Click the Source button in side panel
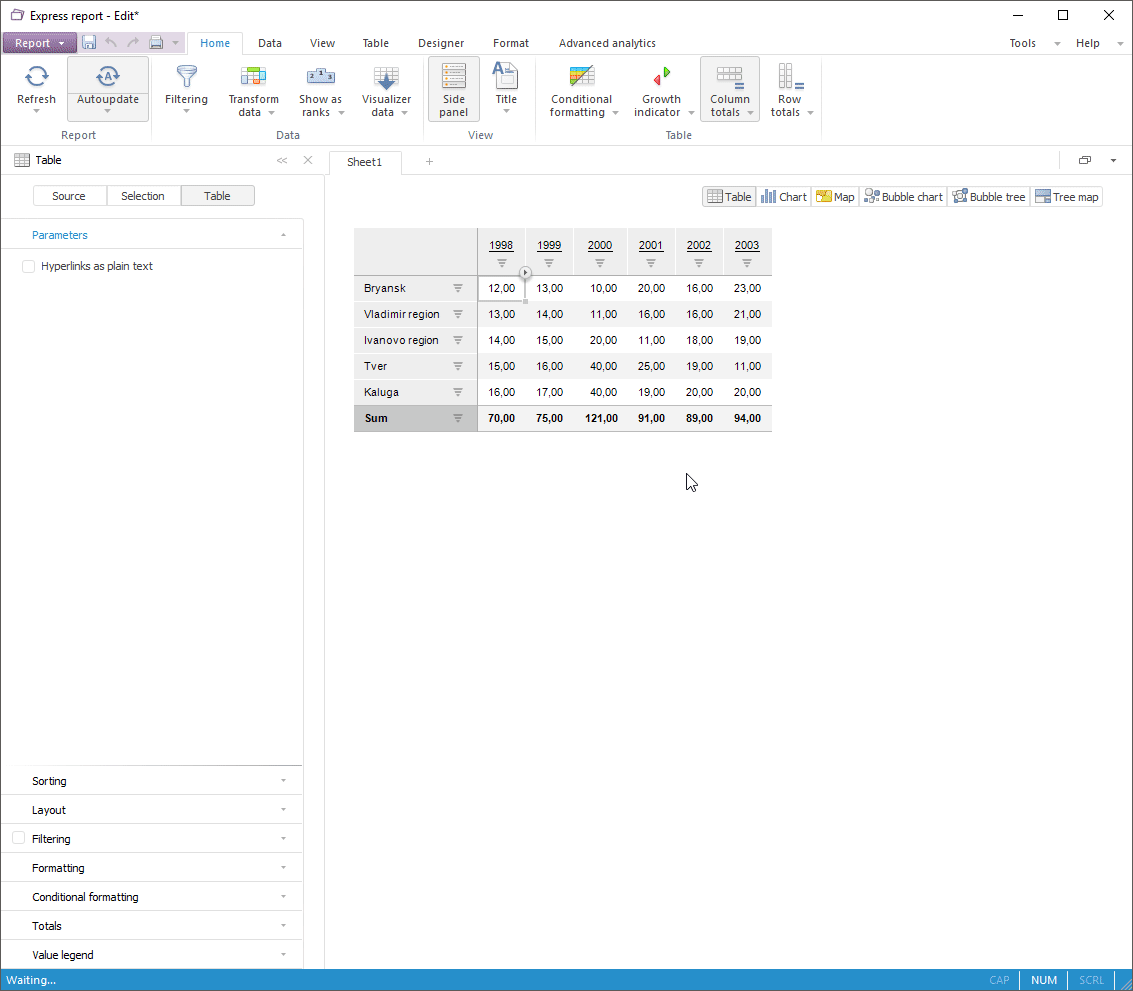The height and width of the screenshot is (991, 1133). 69,196
